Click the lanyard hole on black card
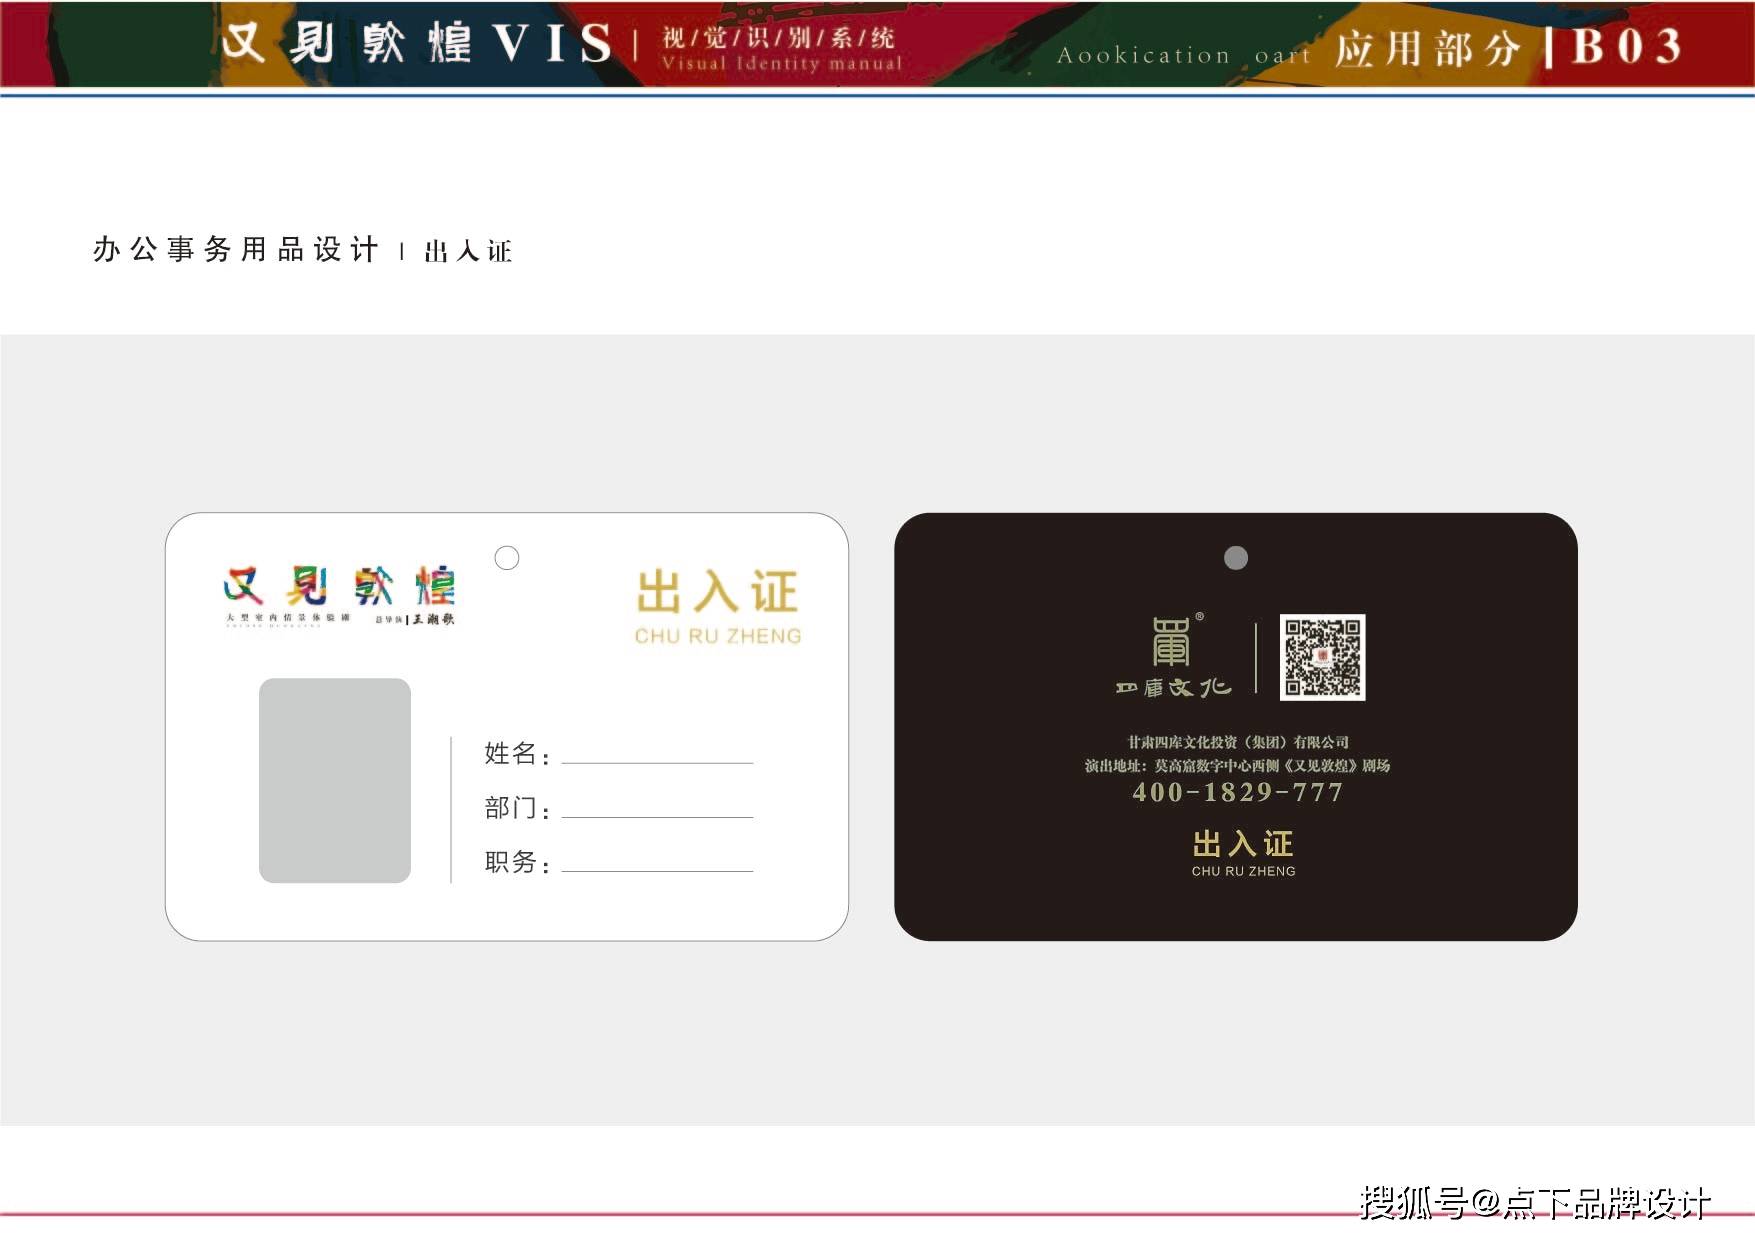 coord(1236,558)
